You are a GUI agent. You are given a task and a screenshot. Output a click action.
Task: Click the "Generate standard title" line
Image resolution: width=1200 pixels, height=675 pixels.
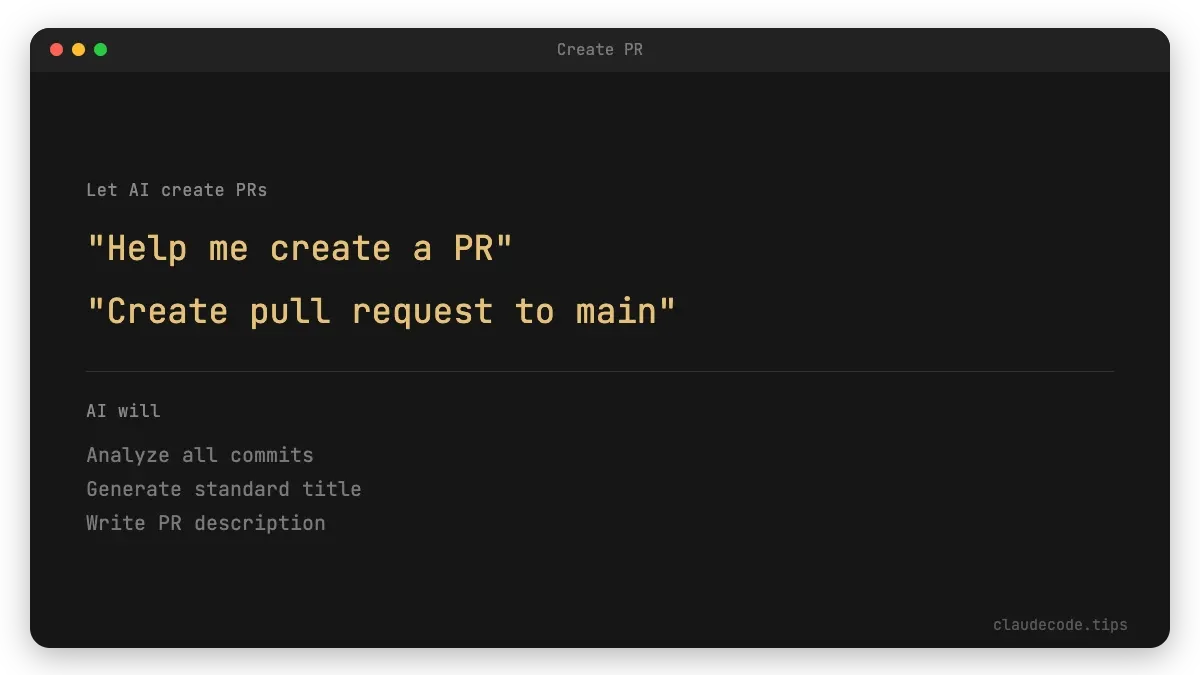pos(224,489)
